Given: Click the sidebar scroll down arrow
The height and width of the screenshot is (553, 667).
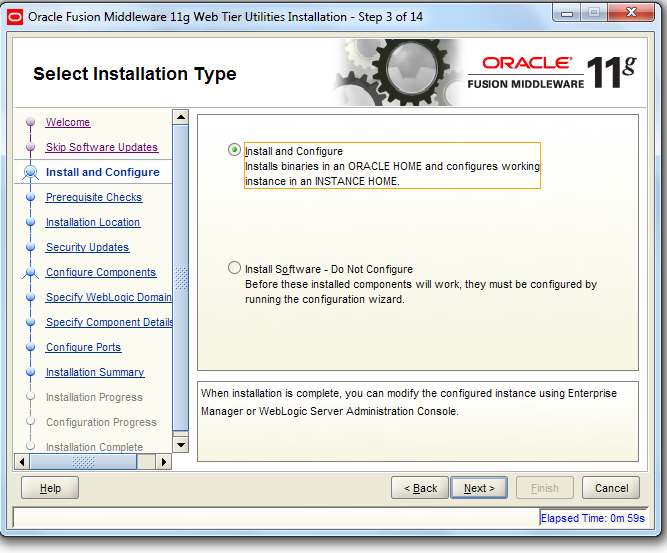Looking at the screenshot, I should [181, 445].
